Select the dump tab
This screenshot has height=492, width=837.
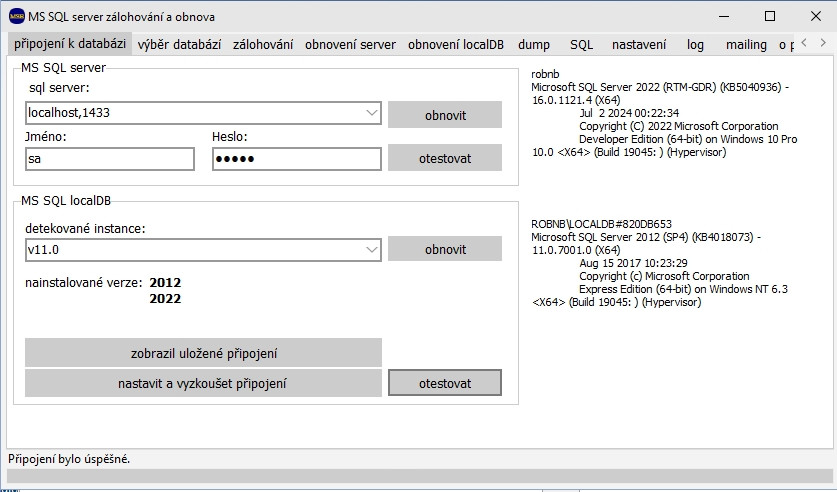[x=534, y=45]
